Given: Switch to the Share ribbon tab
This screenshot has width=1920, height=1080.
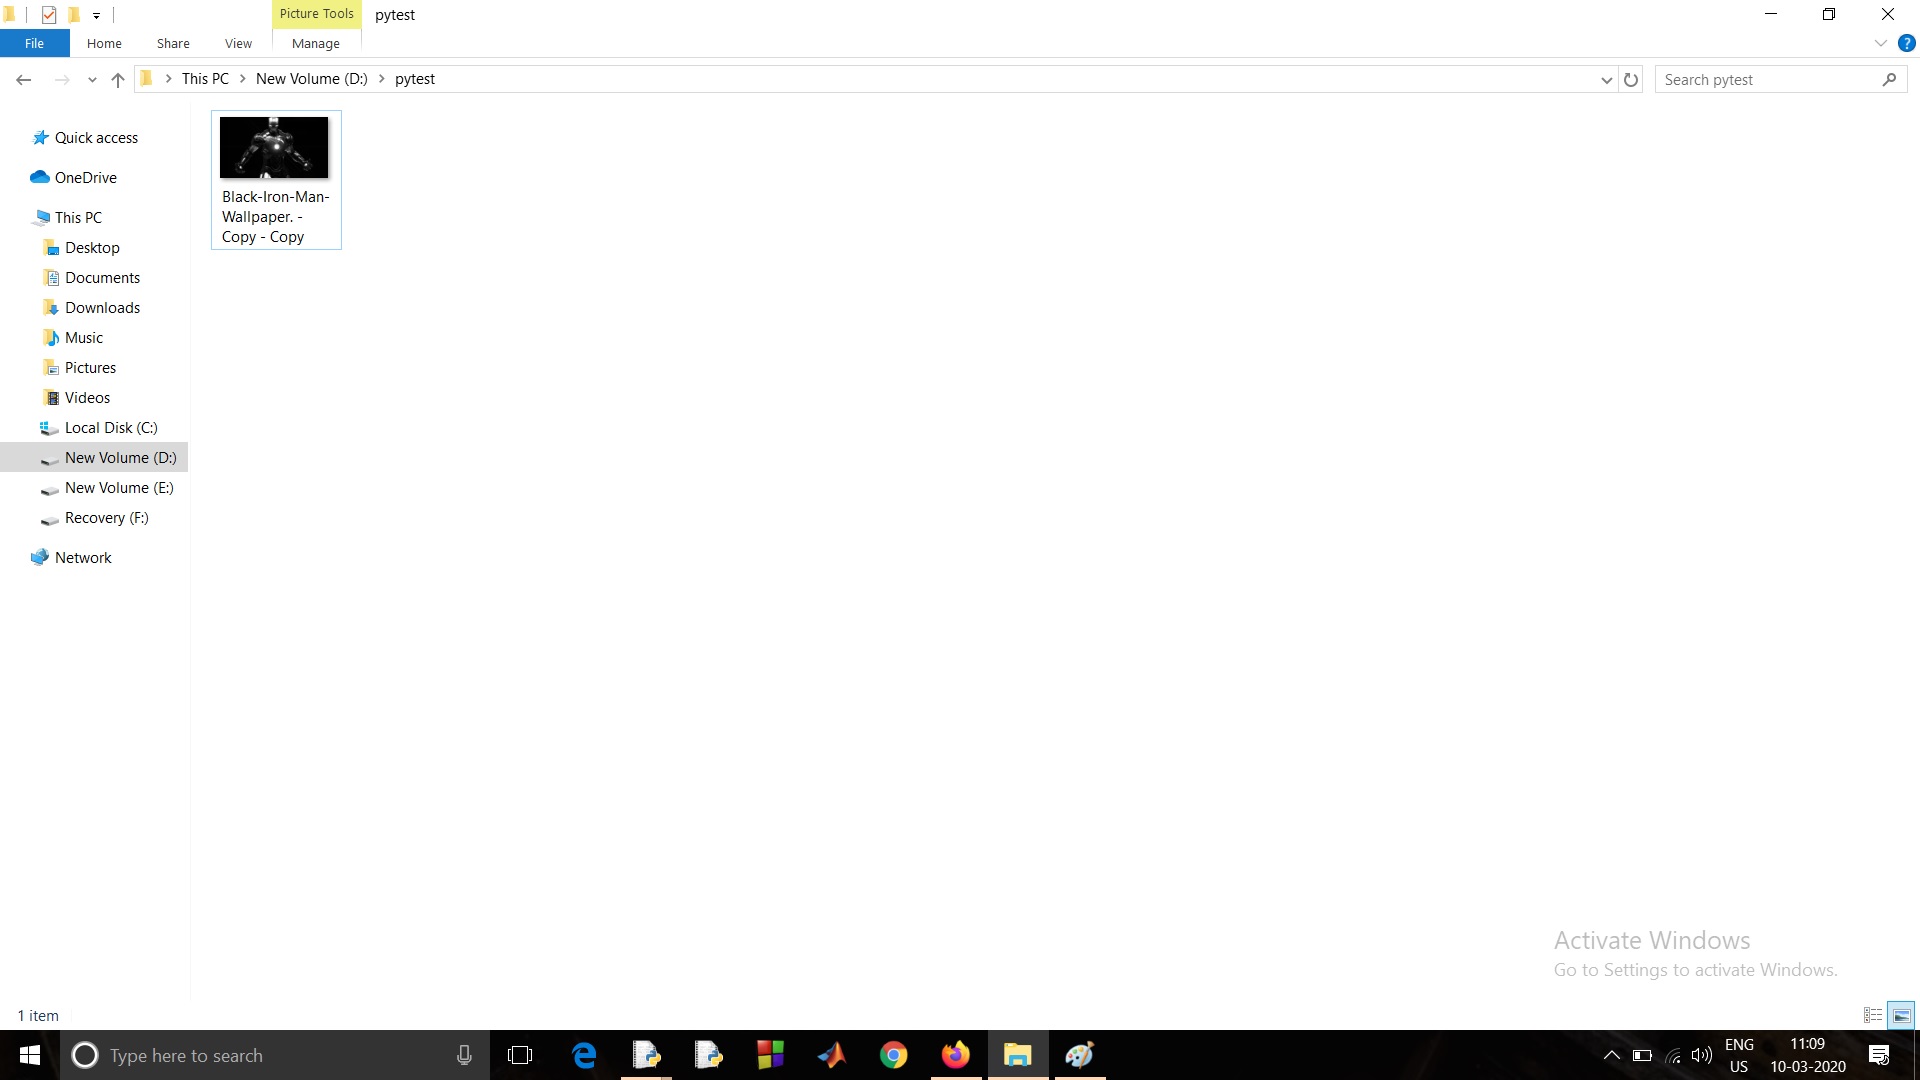Looking at the screenshot, I should pos(173,43).
